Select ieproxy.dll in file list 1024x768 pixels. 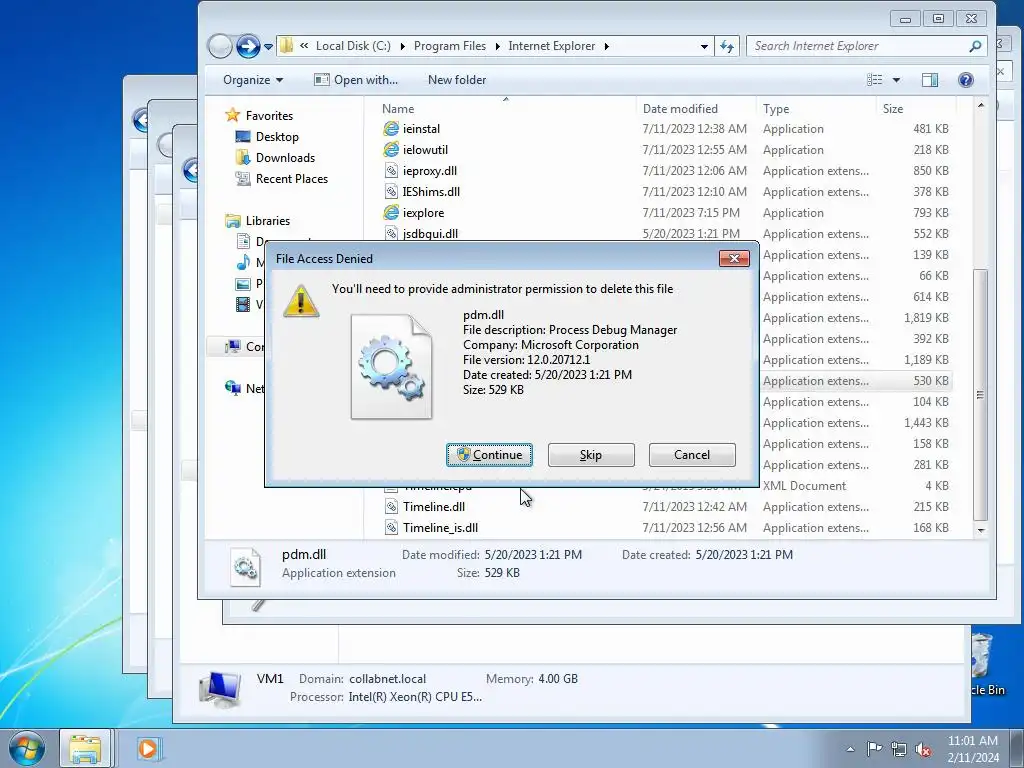(x=430, y=170)
